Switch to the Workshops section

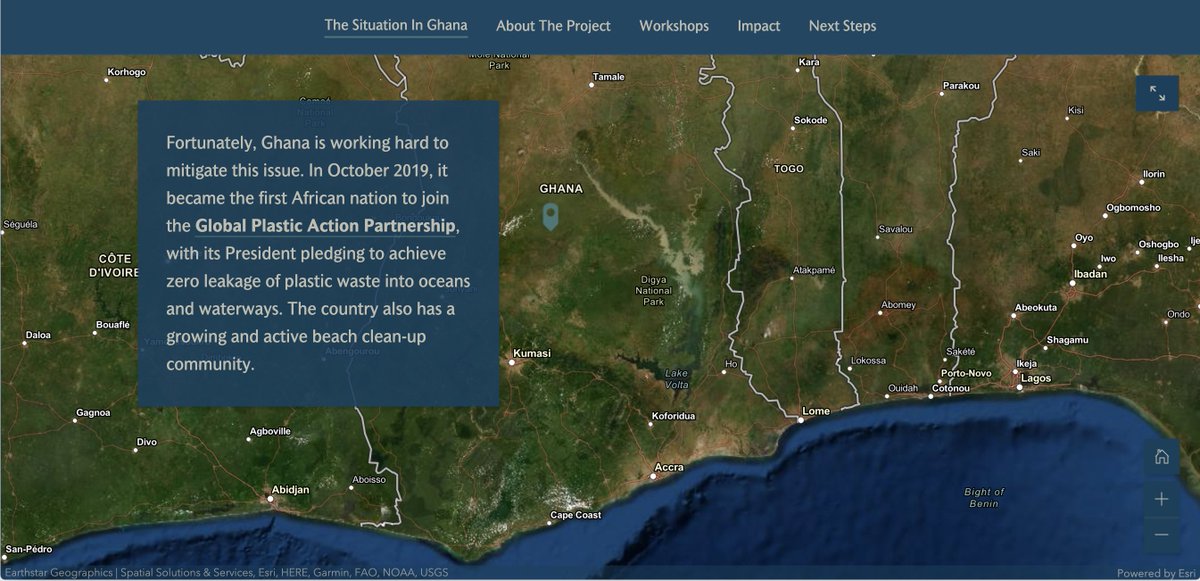[674, 26]
